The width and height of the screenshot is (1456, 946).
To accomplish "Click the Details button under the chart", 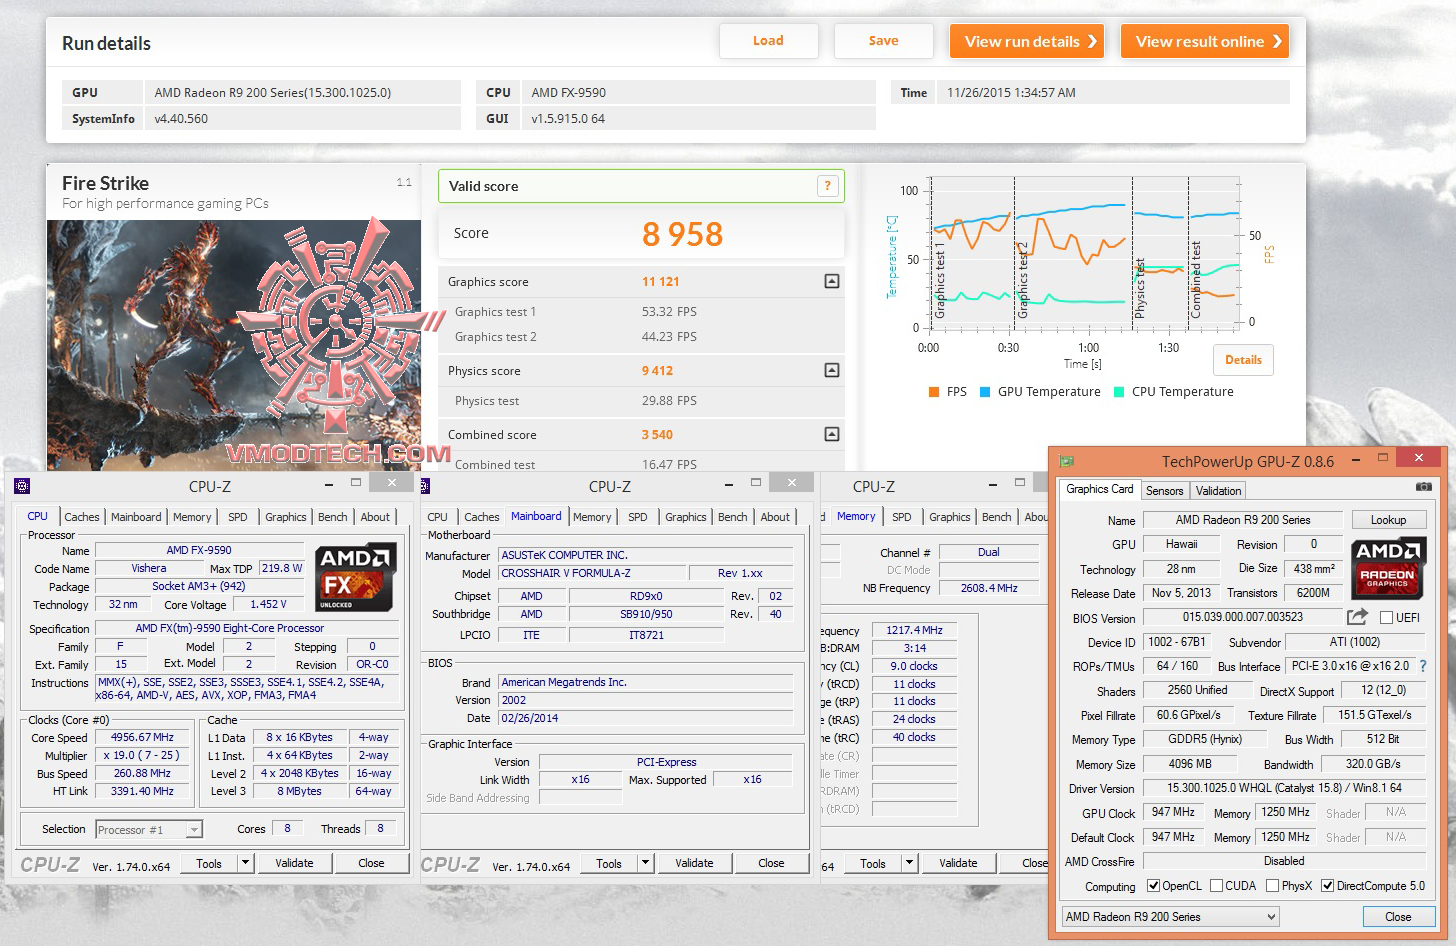I will click(1243, 360).
